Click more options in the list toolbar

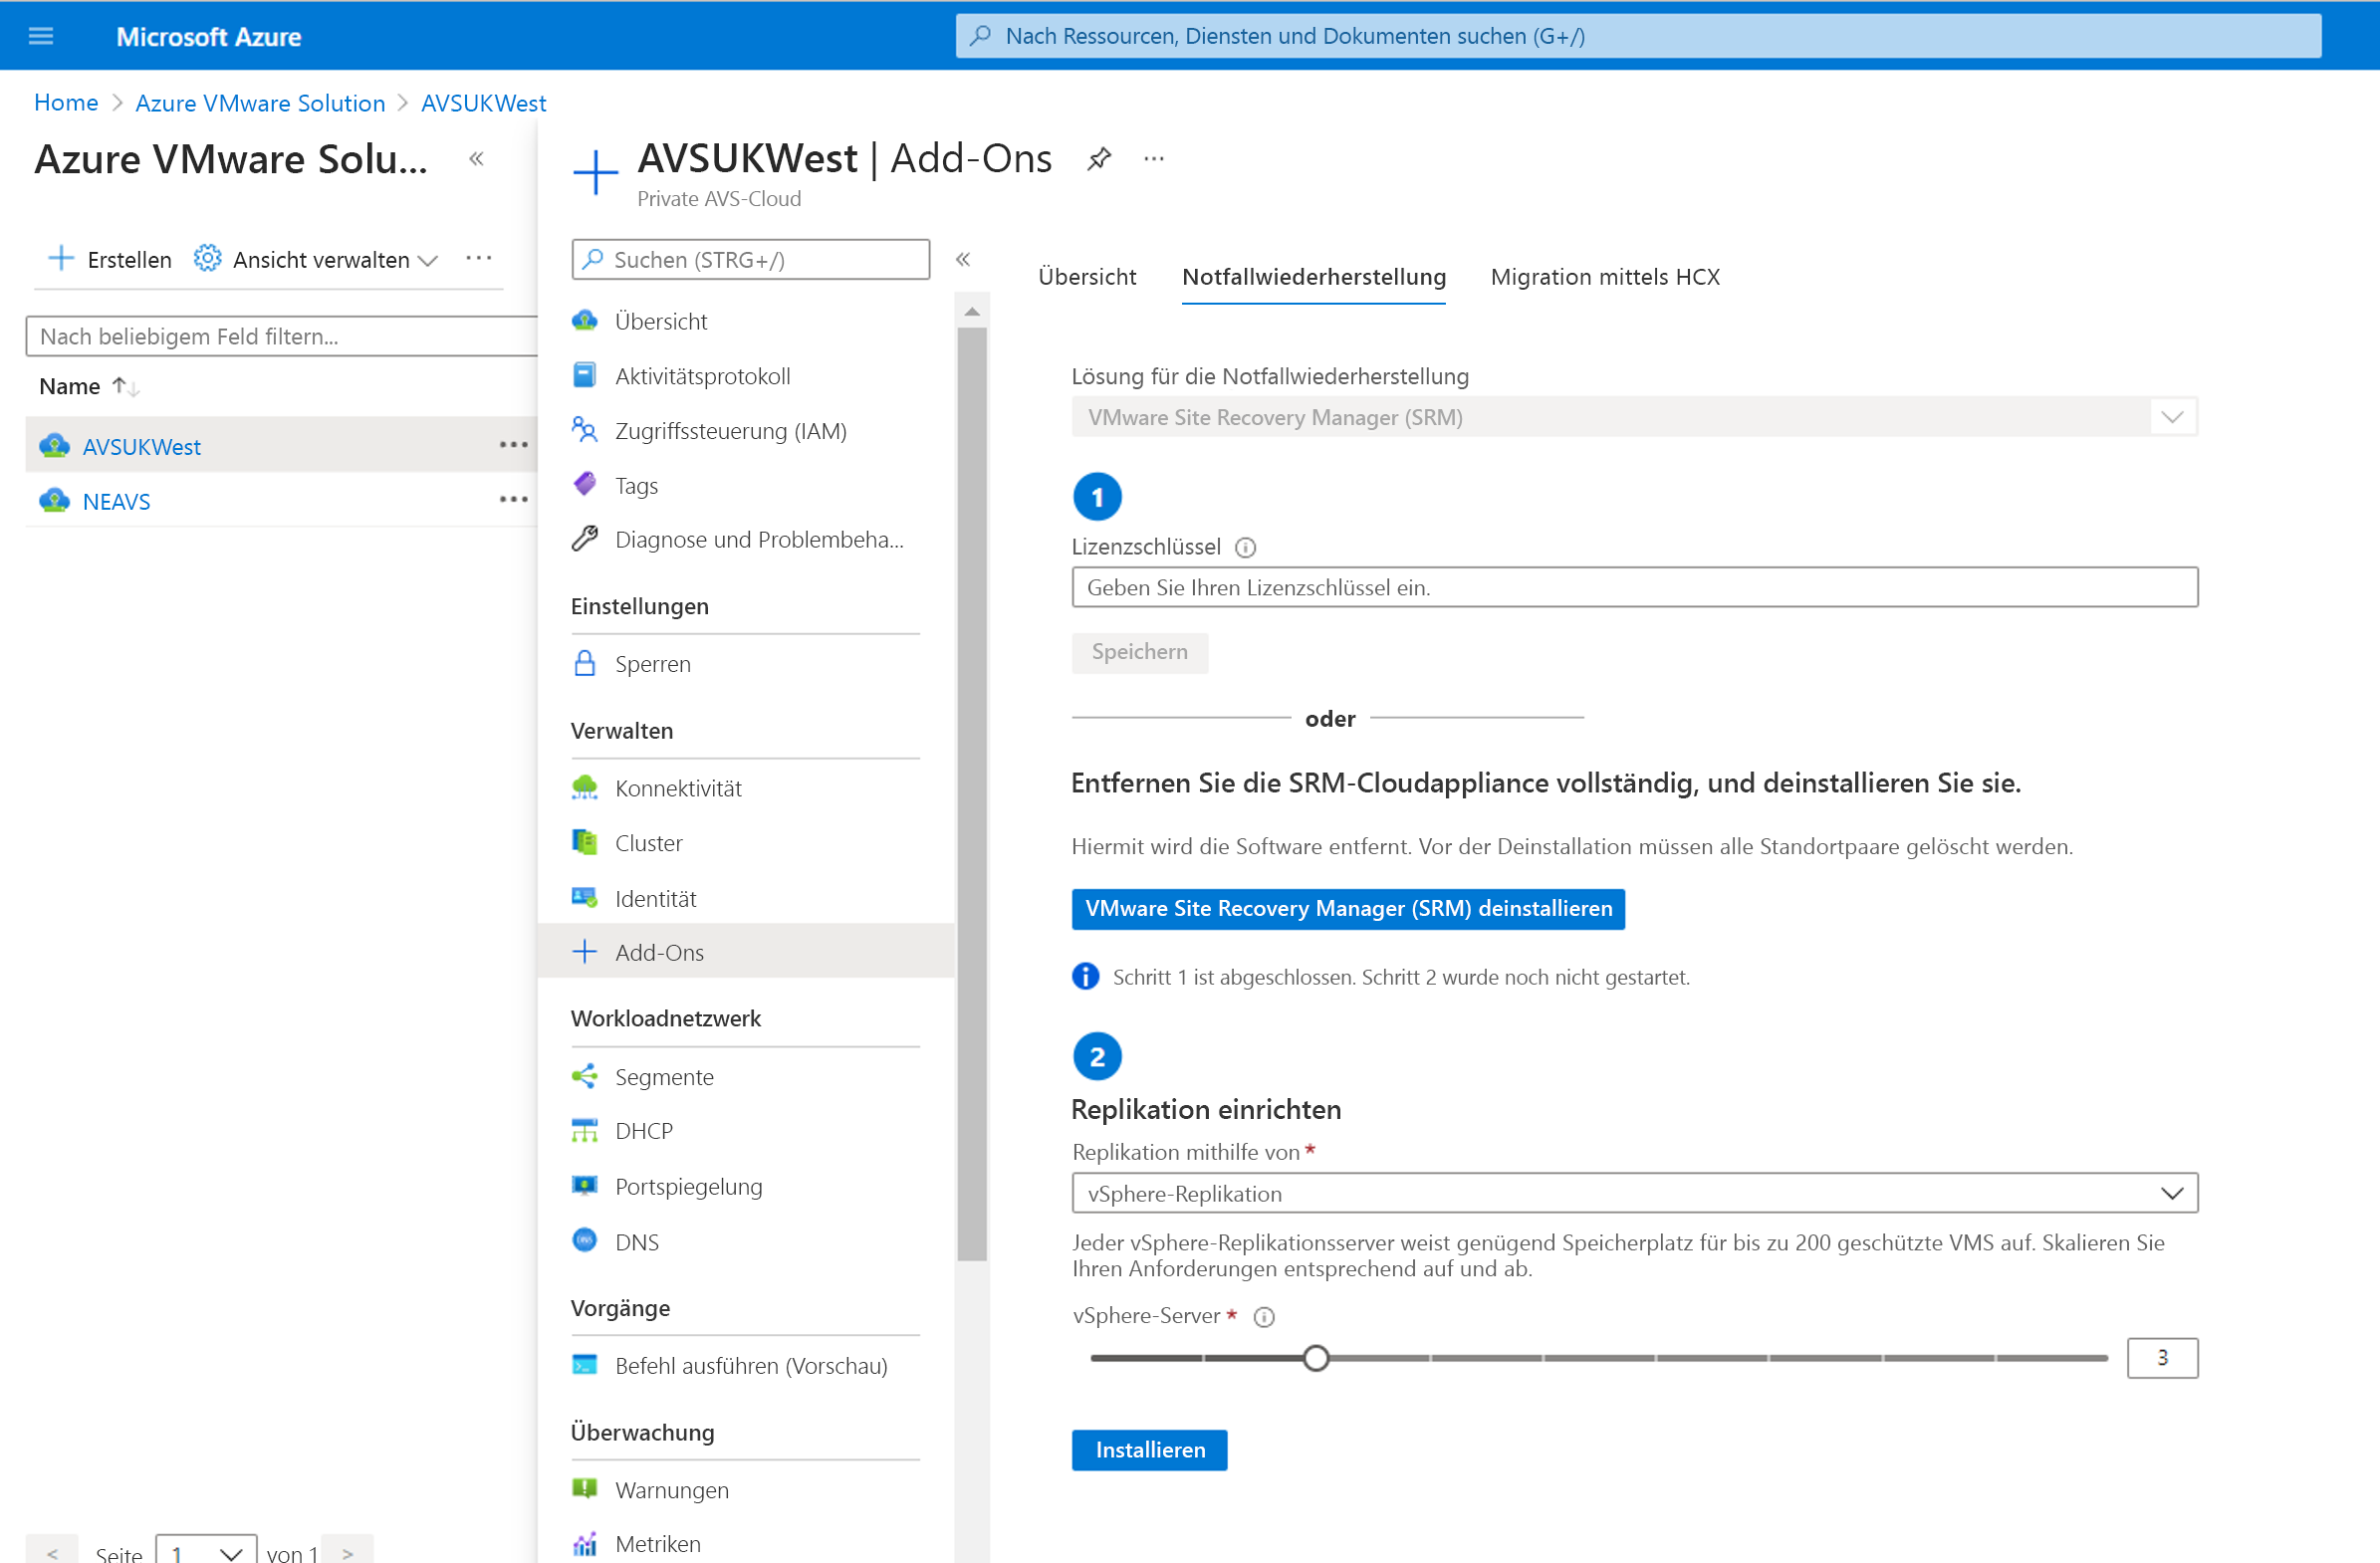tap(479, 259)
